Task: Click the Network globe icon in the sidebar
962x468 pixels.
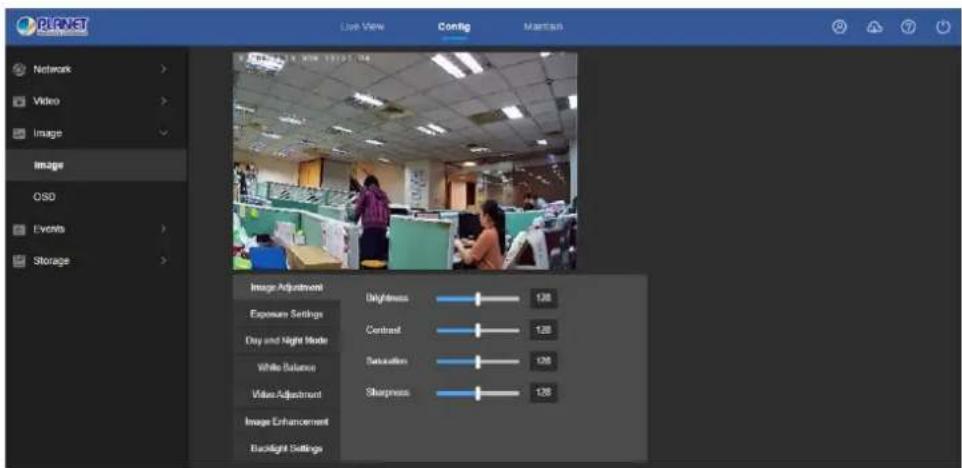Action: pos(18,69)
